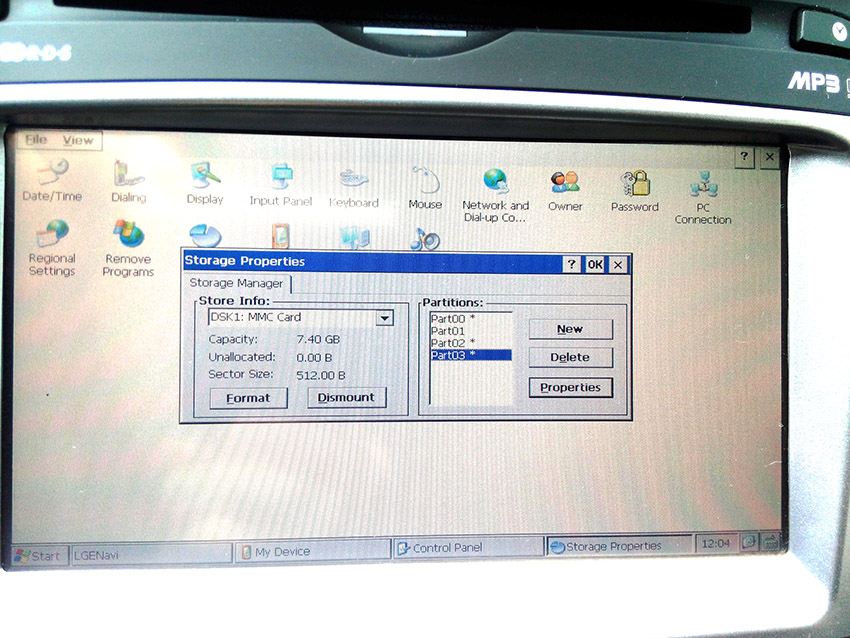Open the Mouse settings icon
The height and width of the screenshot is (638, 850).
click(425, 189)
